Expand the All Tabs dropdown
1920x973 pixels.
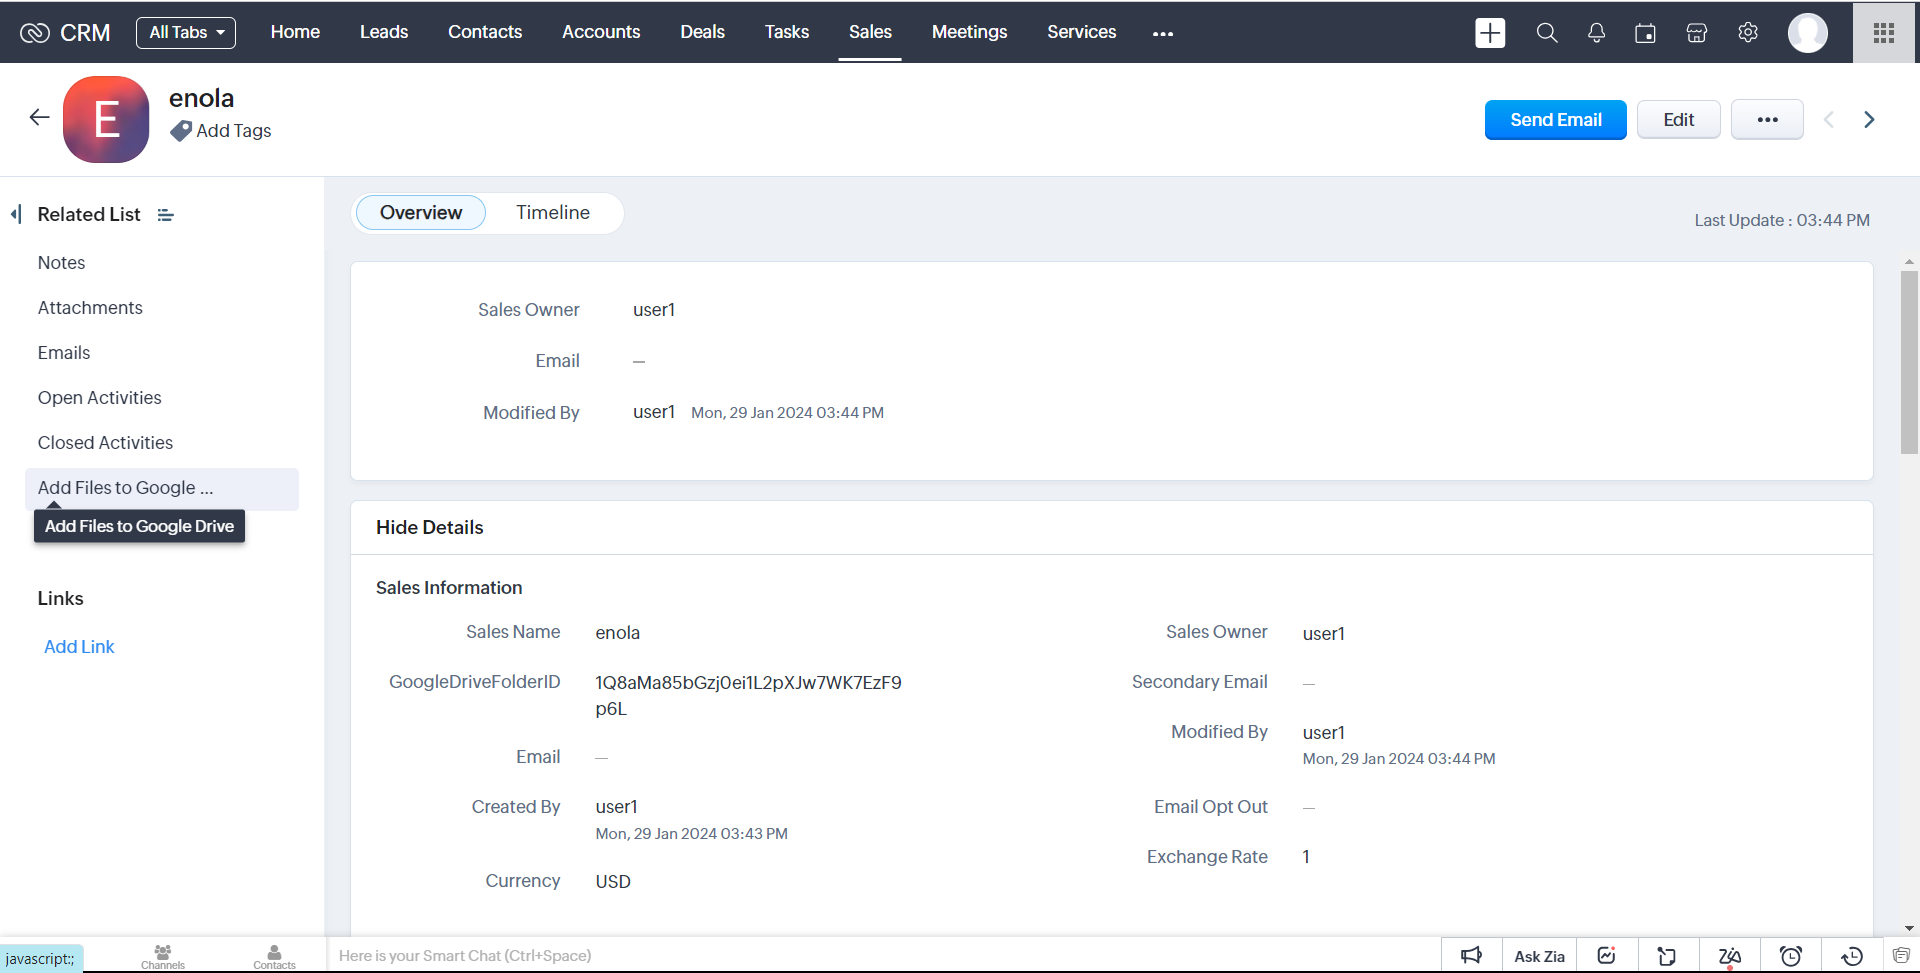pos(186,33)
